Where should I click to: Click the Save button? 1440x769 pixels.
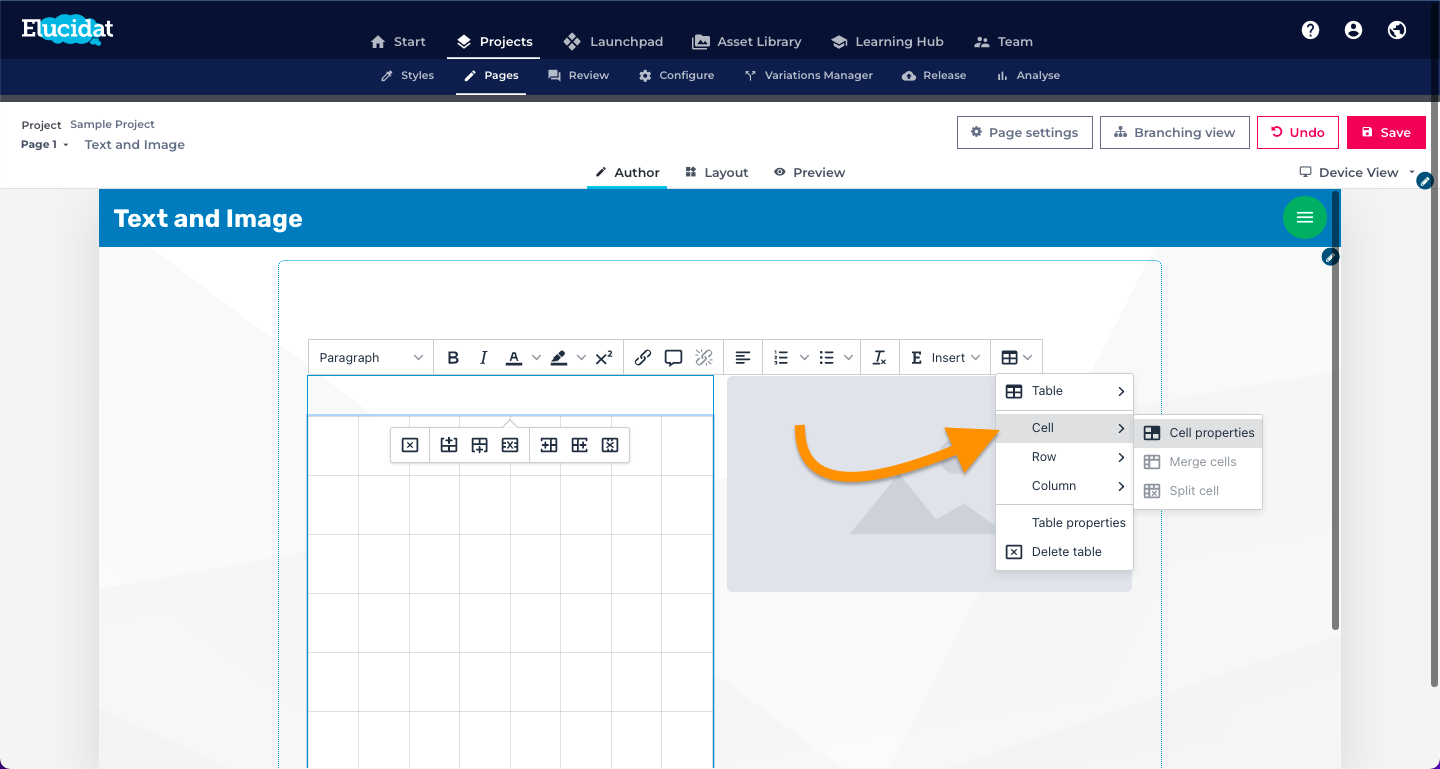(1386, 132)
